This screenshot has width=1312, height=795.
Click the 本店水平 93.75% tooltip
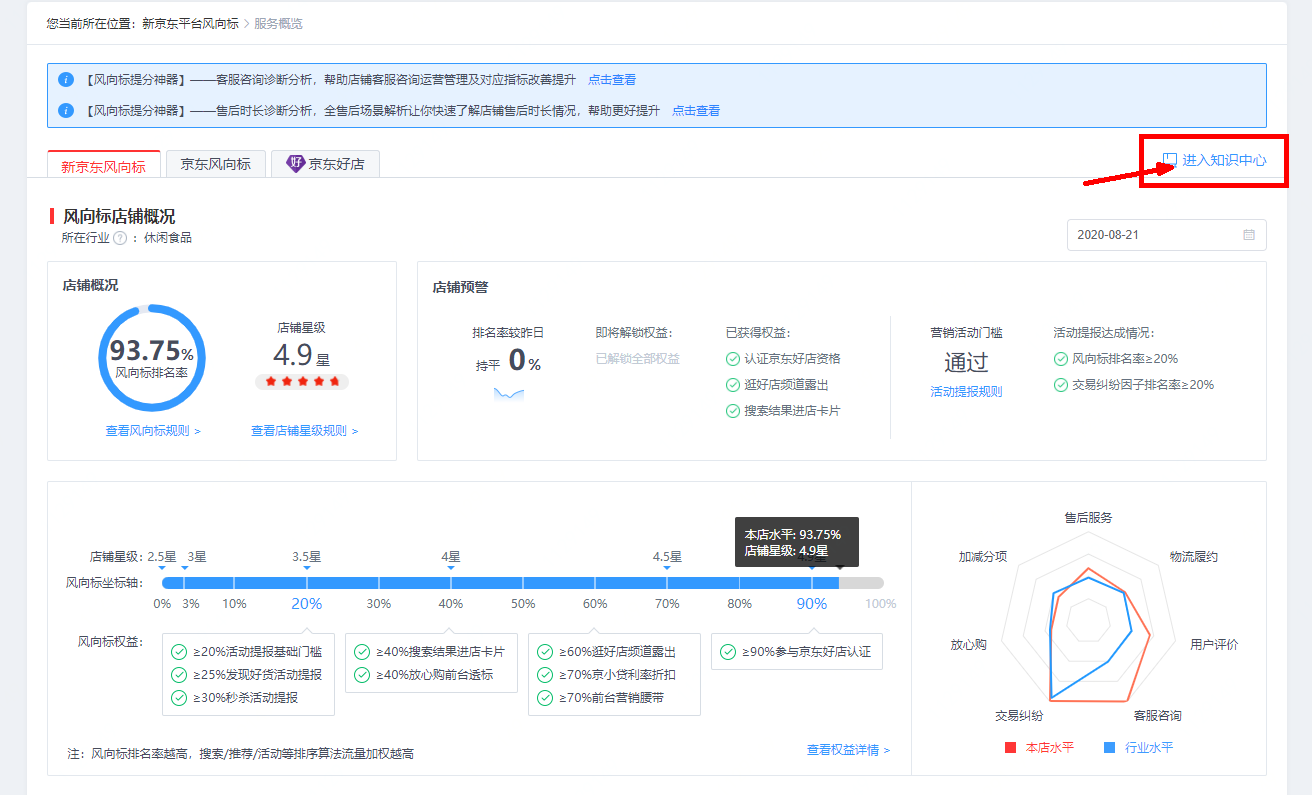click(x=797, y=542)
